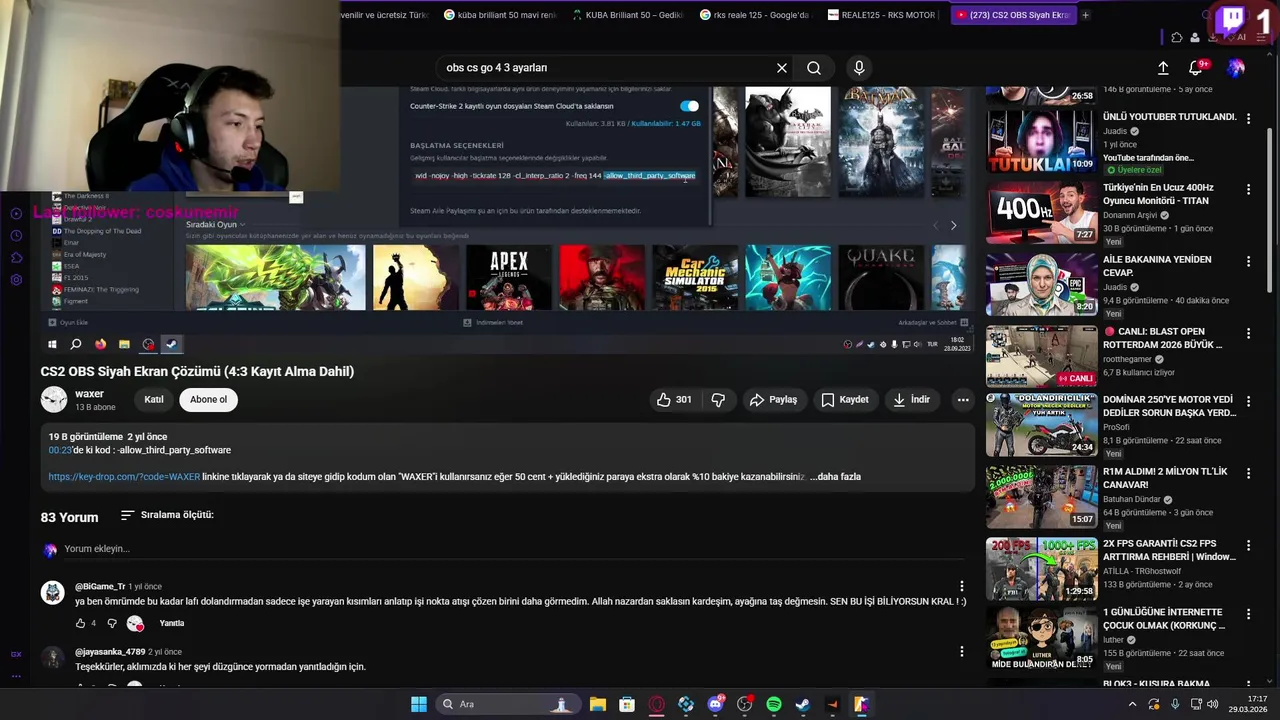This screenshot has width=1280, height=720.
Task: Subscribe with the Abone ol button
Action: click(209, 399)
